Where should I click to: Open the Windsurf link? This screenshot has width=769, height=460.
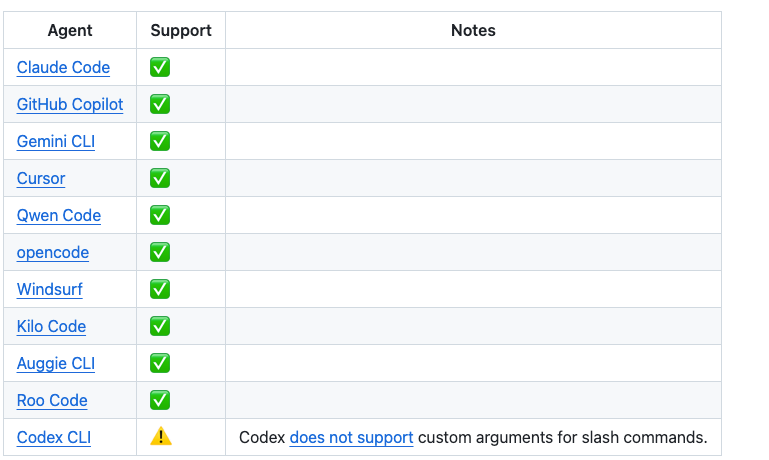(50, 290)
